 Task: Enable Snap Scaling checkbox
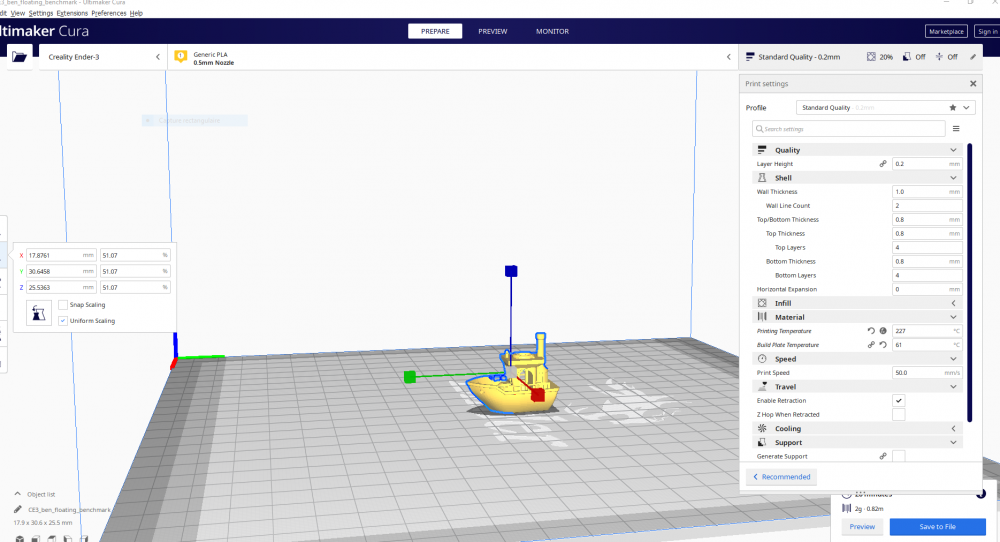(x=62, y=305)
